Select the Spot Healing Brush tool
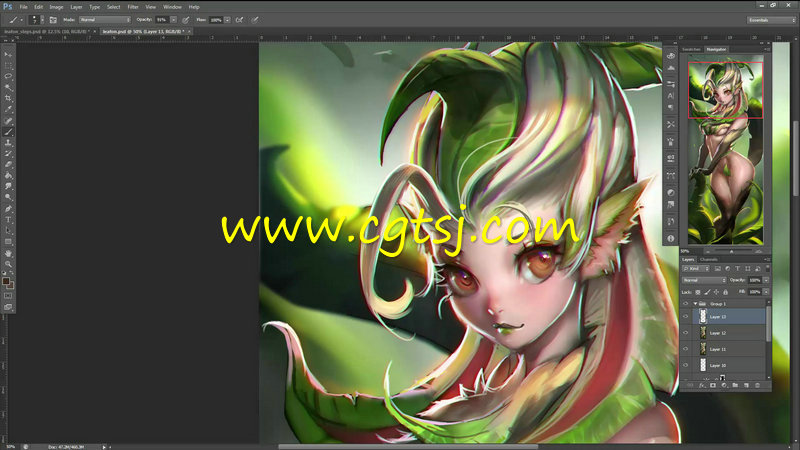The height and width of the screenshot is (450, 800). coord(8,121)
